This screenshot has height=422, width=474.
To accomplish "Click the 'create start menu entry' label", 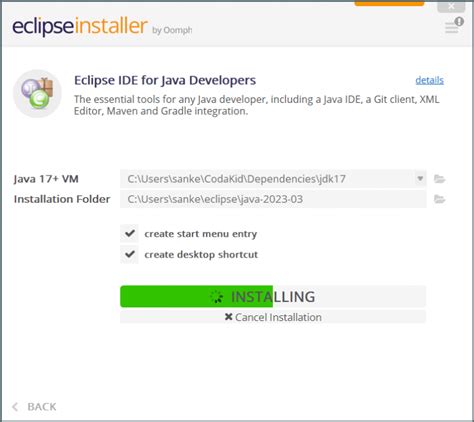I will (201, 234).
